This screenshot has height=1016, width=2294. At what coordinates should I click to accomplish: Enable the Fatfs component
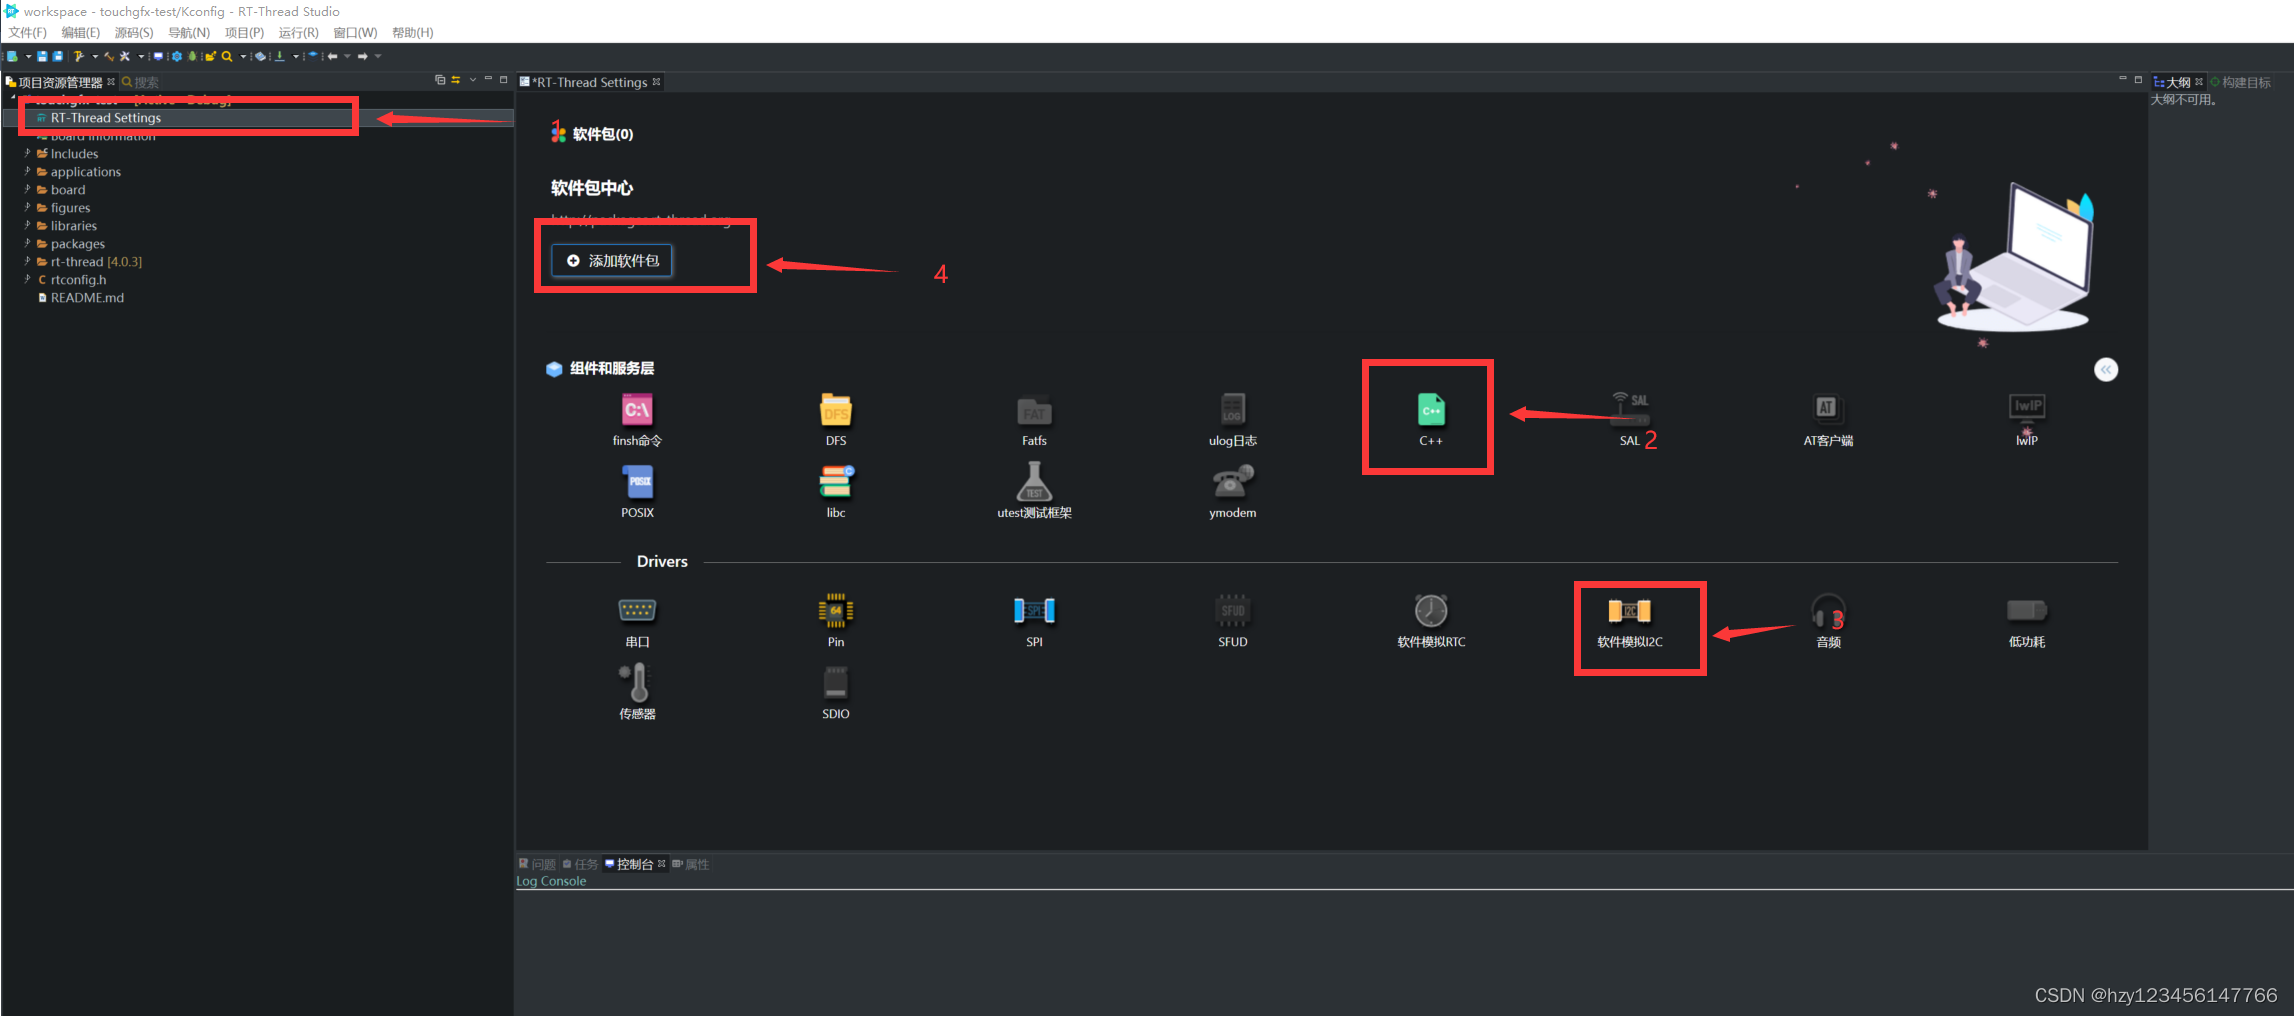1034,411
